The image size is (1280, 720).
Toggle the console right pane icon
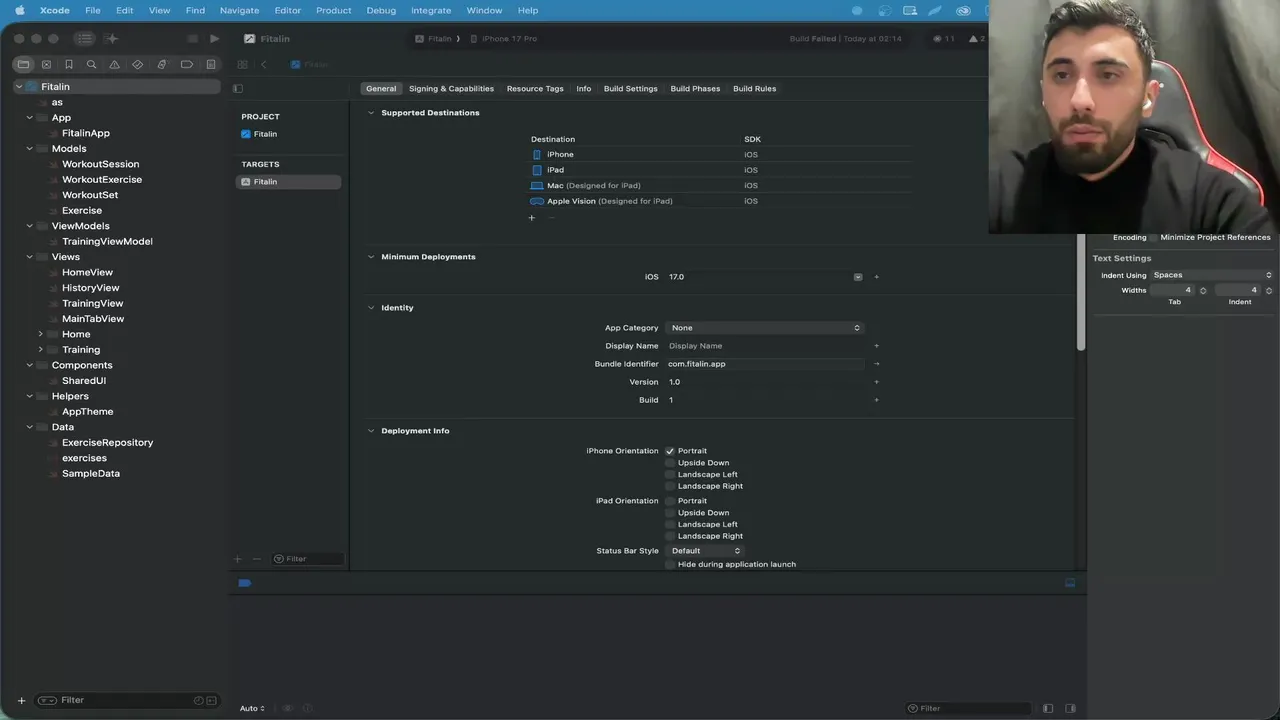[x=1070, y=708]
